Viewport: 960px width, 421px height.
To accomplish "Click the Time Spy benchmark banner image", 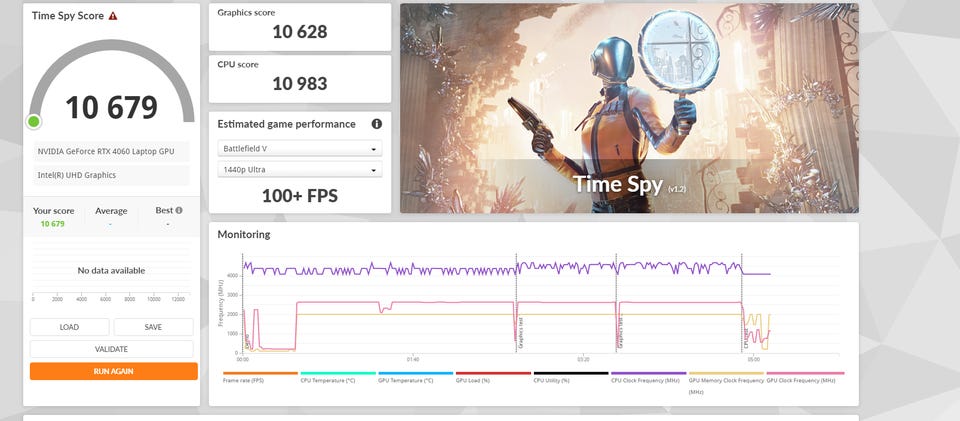I will coord(629,108).
